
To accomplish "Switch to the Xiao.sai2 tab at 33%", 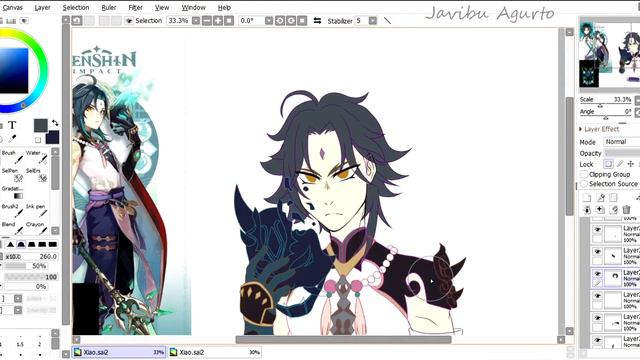I will 119,352.
